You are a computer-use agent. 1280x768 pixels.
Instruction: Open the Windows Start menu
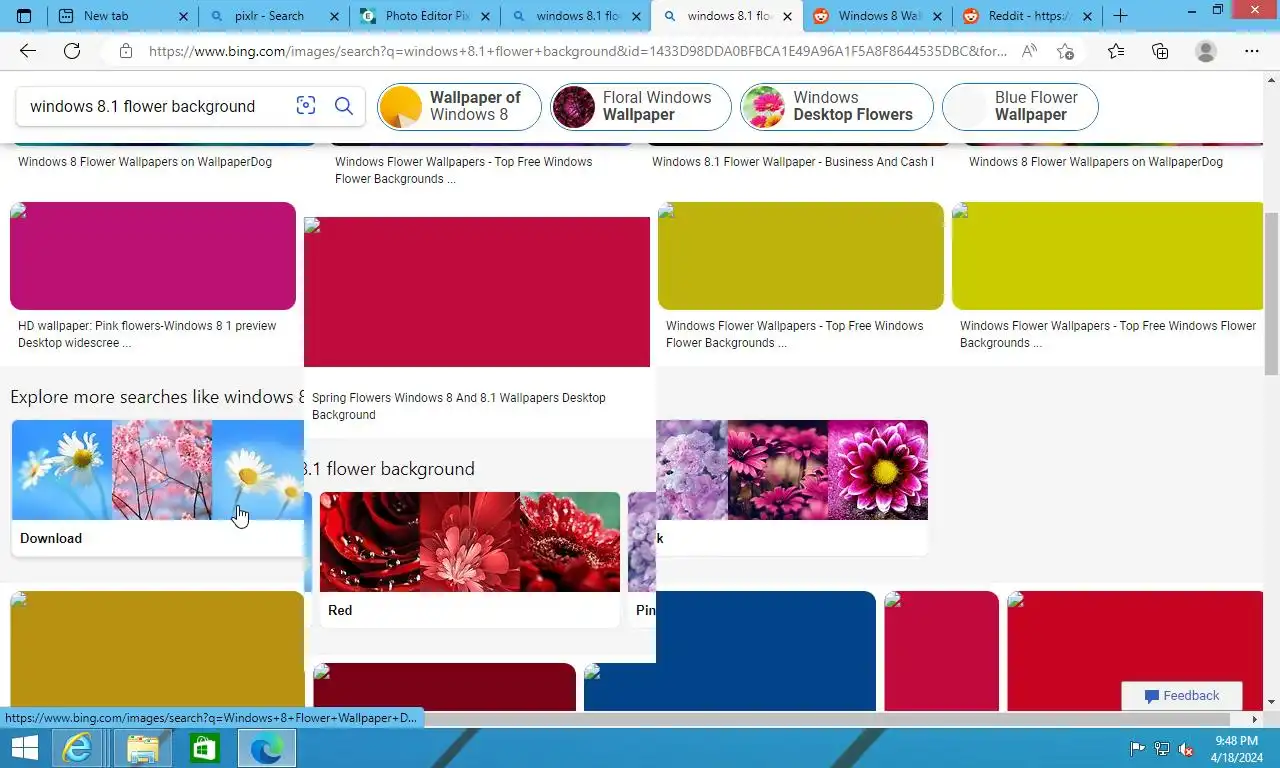[x=24, y=748]
